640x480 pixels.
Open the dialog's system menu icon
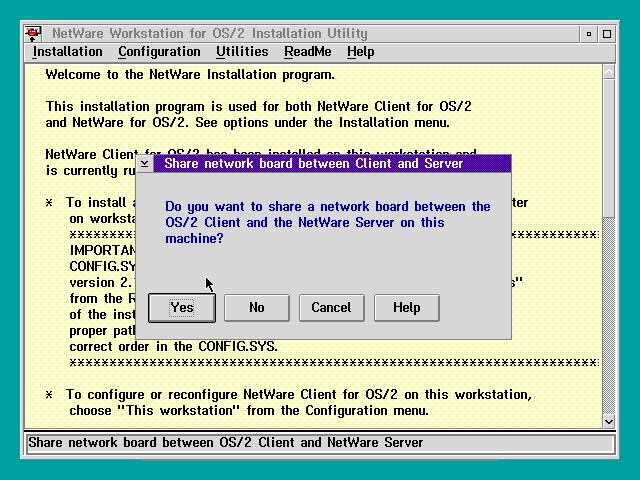[144, 164]
